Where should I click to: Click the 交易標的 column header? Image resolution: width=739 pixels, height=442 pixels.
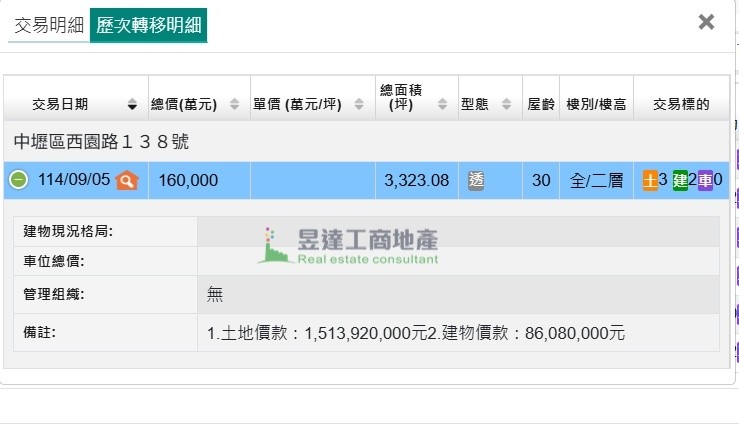[680, 104]
